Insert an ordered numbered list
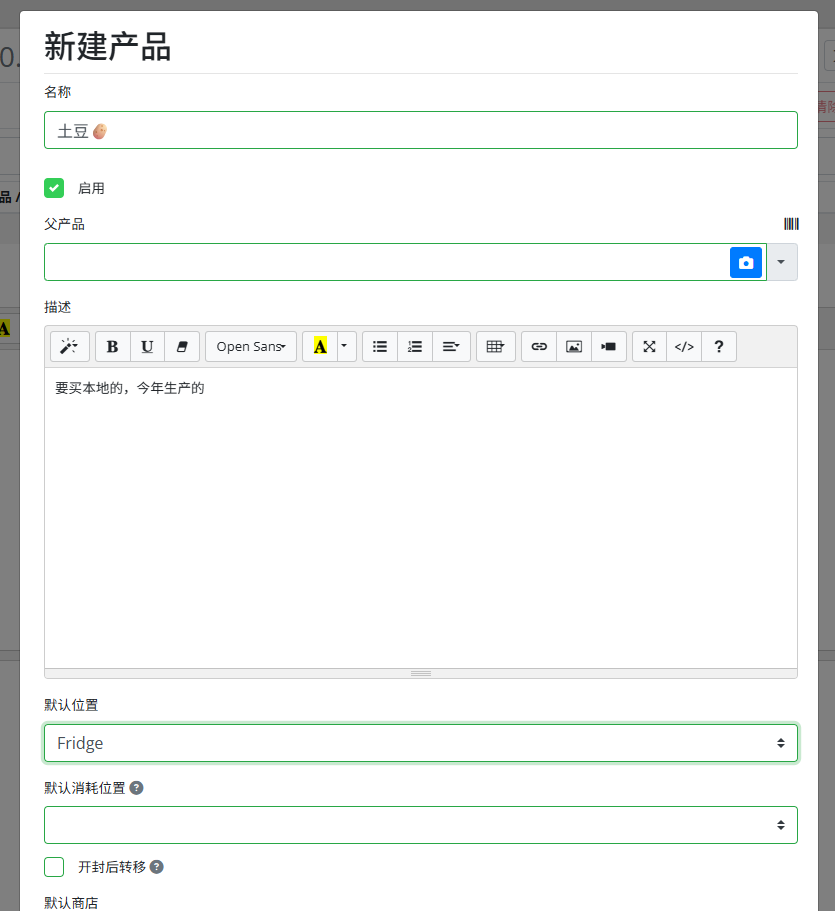Image resolution: width=835 pixels, height=911 pixels. click(415, 347)
